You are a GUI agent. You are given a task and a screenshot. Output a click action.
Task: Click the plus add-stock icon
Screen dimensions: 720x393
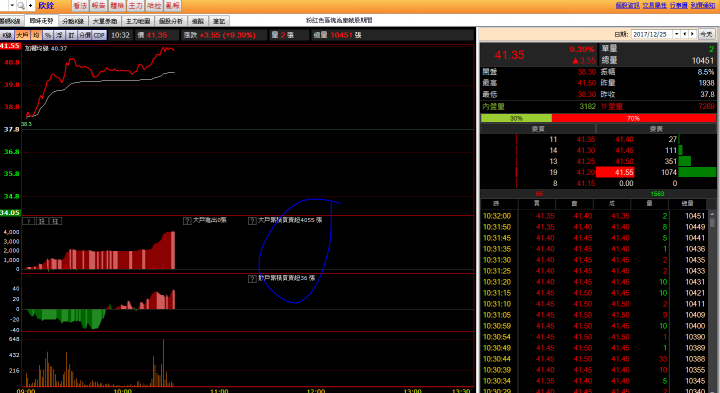pos(30,6)
